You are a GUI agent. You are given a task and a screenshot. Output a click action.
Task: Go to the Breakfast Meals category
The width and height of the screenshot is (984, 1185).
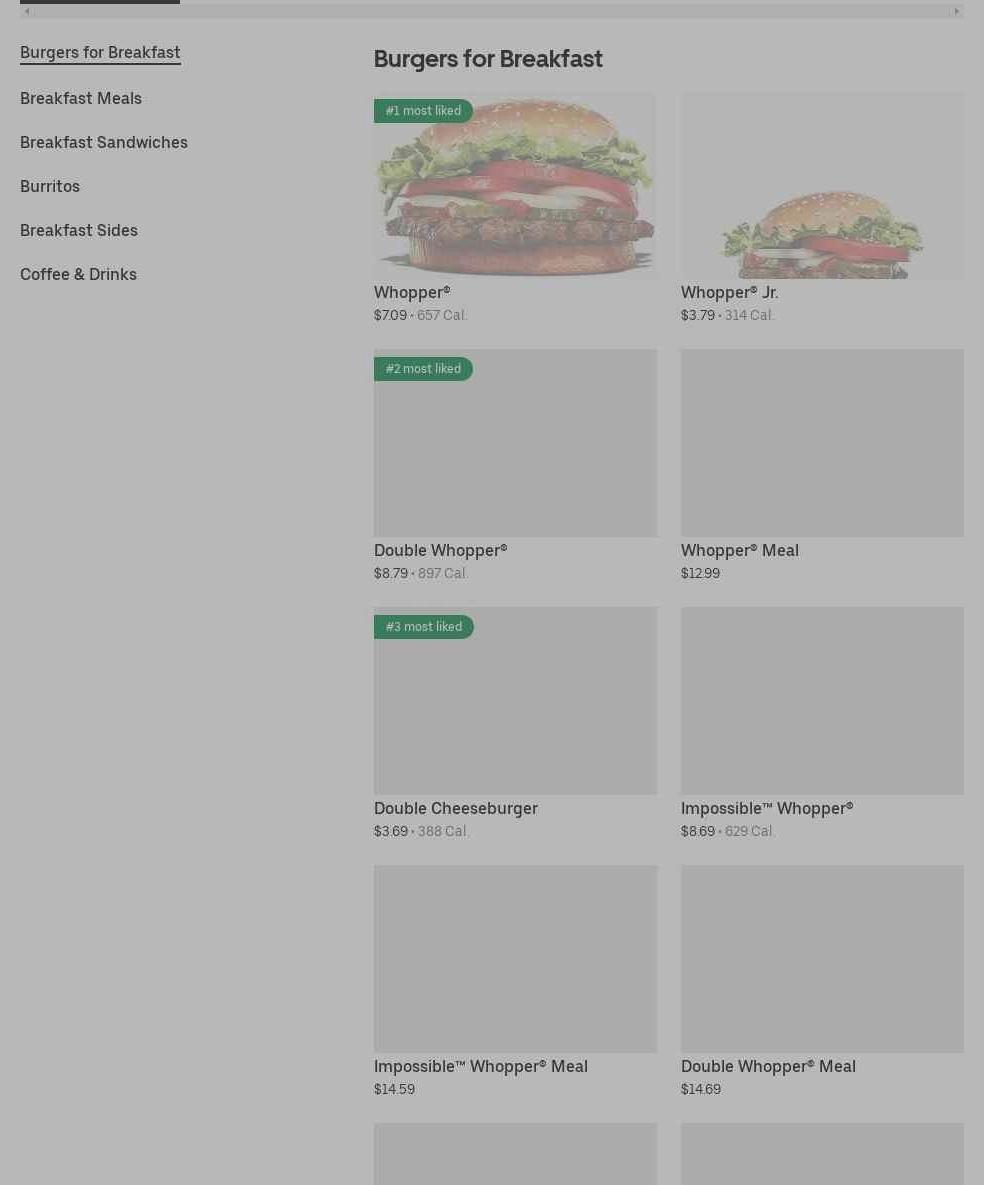[x=81, y=98]
